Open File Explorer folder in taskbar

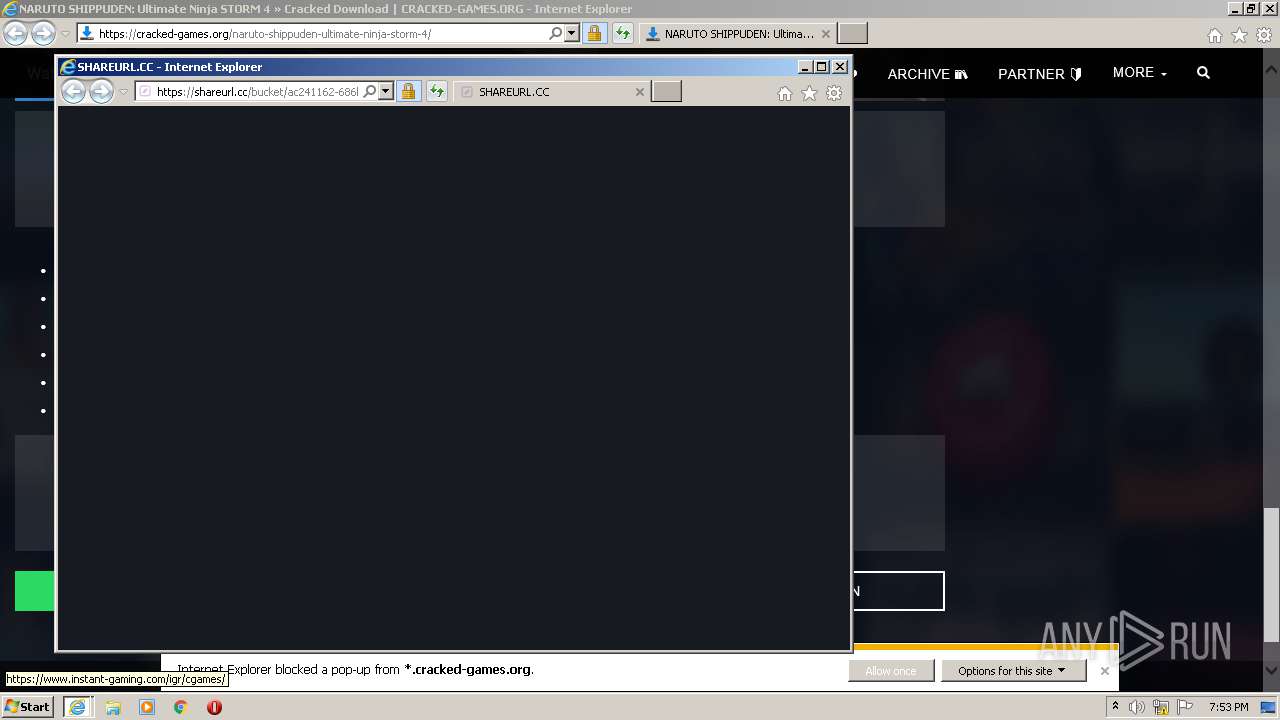[x=113, y=707]
